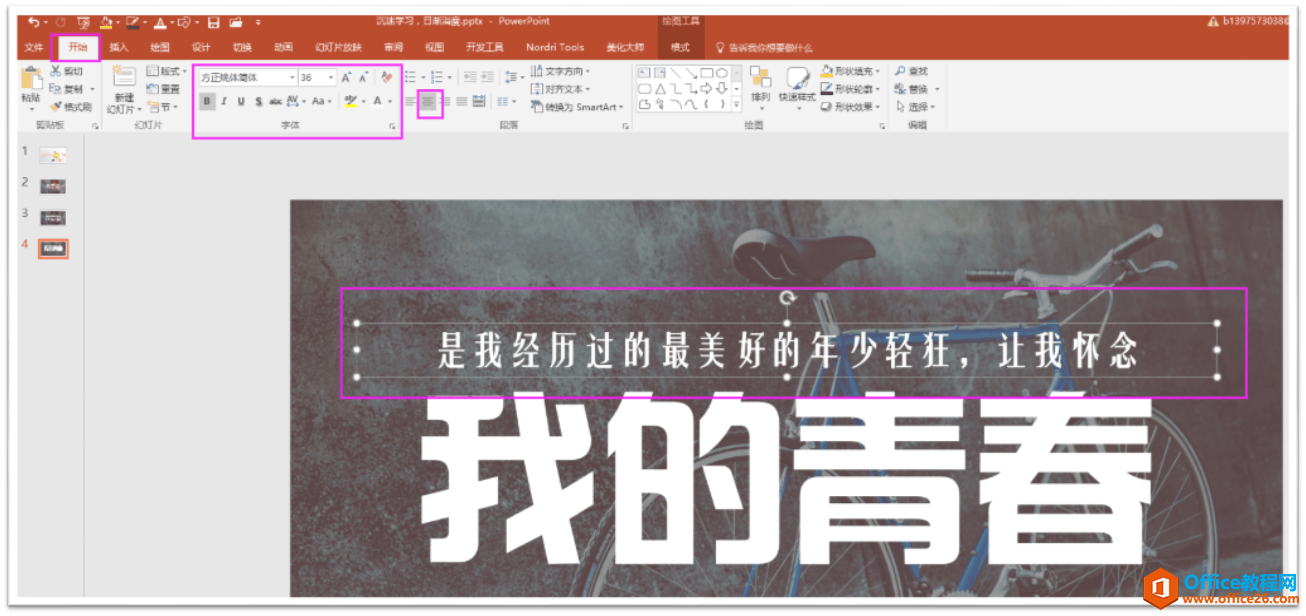Image resolution: width=1306 pixels, height=616 pixels.
Task: Toggle bold formatting on selected text
Action: [x=206, y=100]
